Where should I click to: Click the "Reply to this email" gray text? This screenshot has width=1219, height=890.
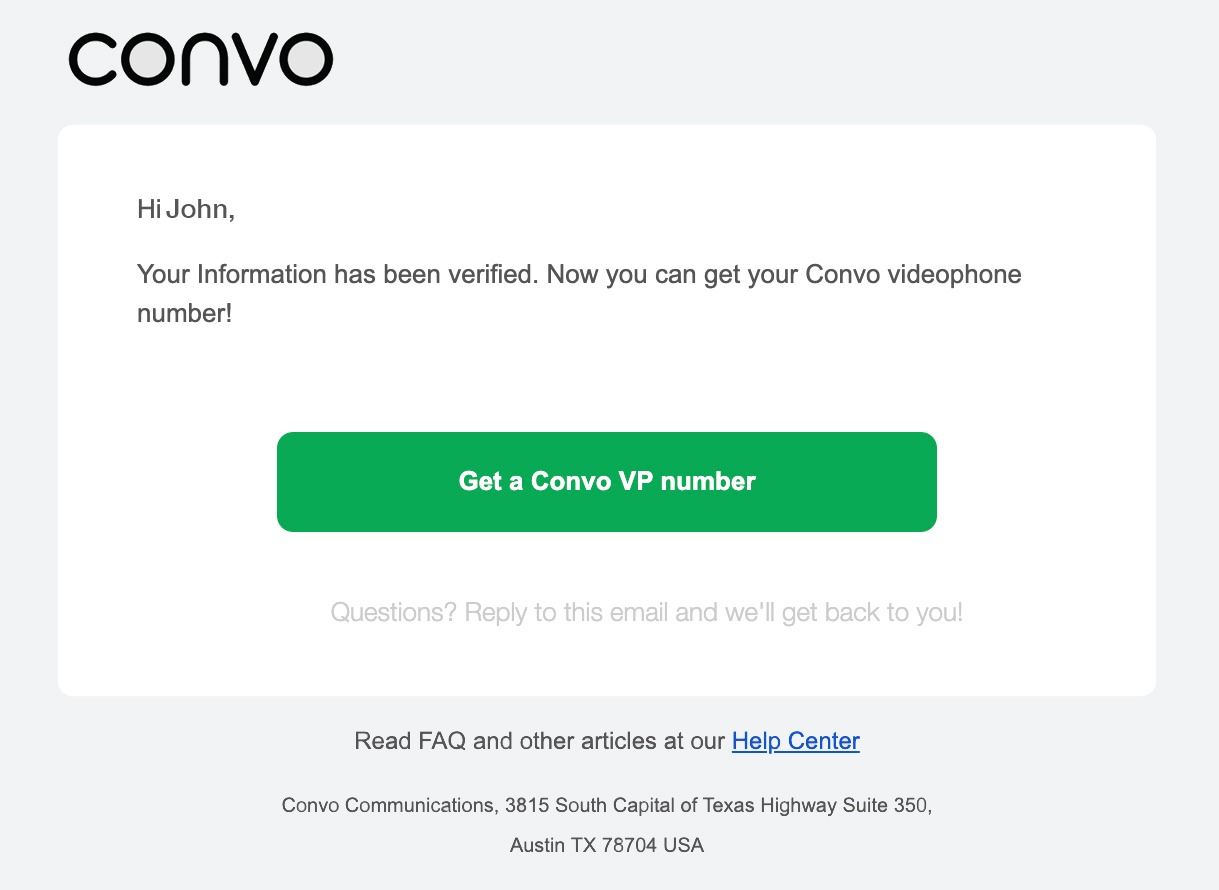tap(568, 612)
